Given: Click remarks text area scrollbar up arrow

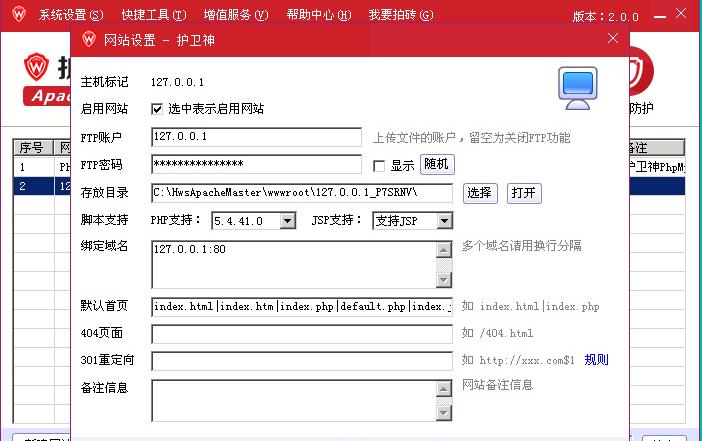Looking at the screenshot, I should (x=444, y=389).
